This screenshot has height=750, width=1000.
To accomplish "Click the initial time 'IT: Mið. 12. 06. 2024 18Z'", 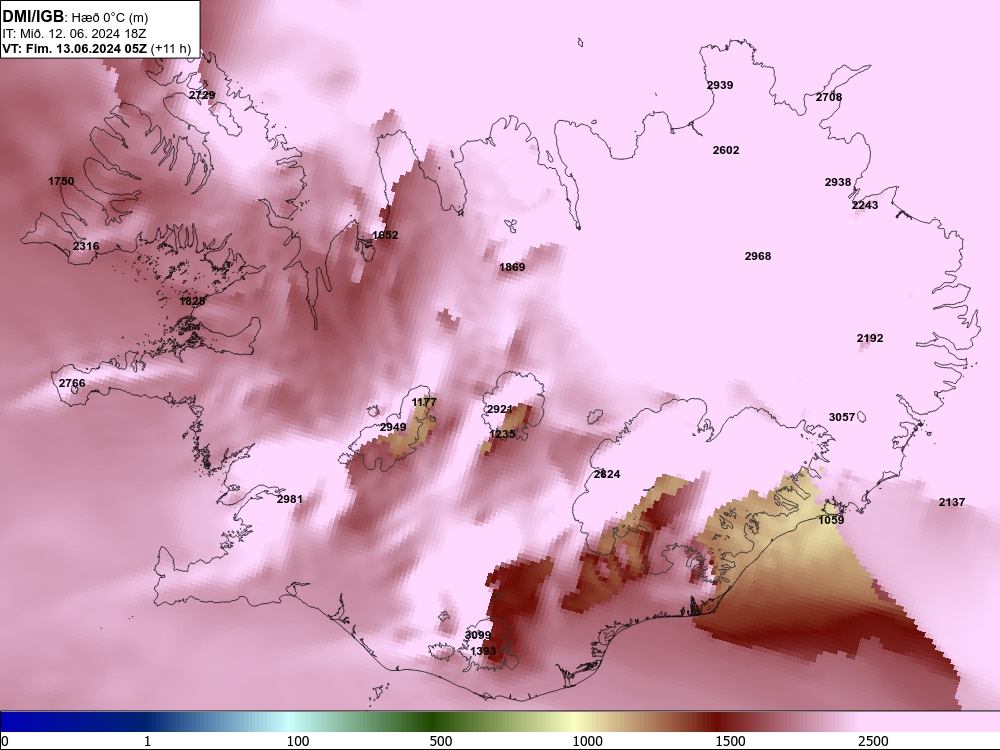I will (74, 34).
